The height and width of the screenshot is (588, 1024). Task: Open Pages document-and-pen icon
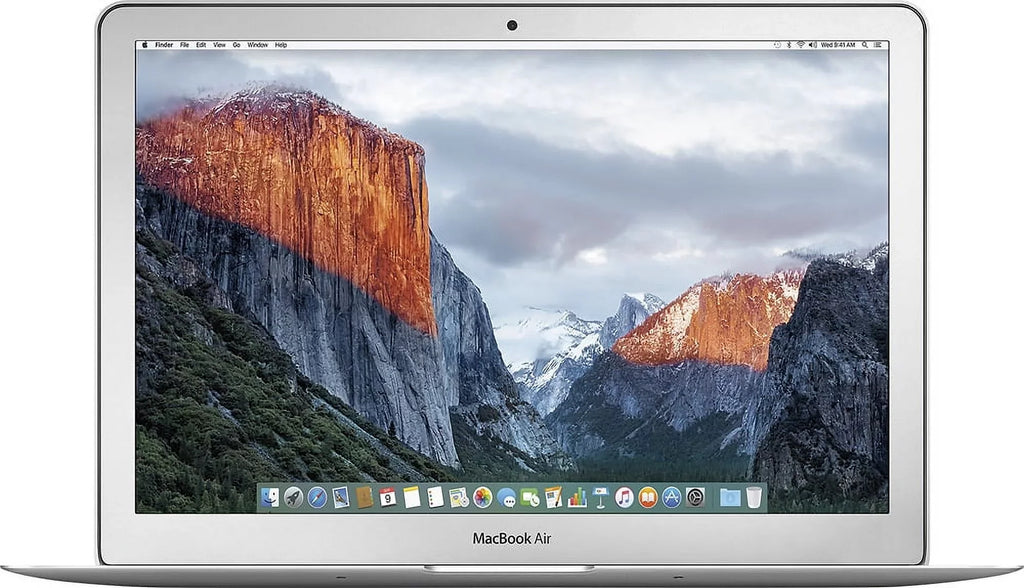(x=553, y=498)
